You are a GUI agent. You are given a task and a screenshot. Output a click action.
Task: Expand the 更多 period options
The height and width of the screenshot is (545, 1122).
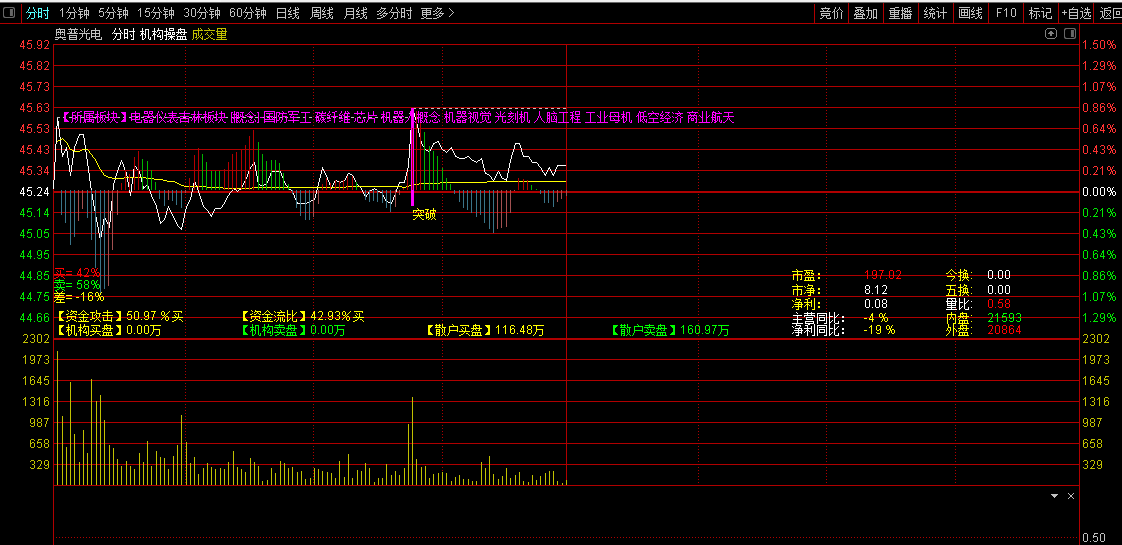(x=438, y=13)
